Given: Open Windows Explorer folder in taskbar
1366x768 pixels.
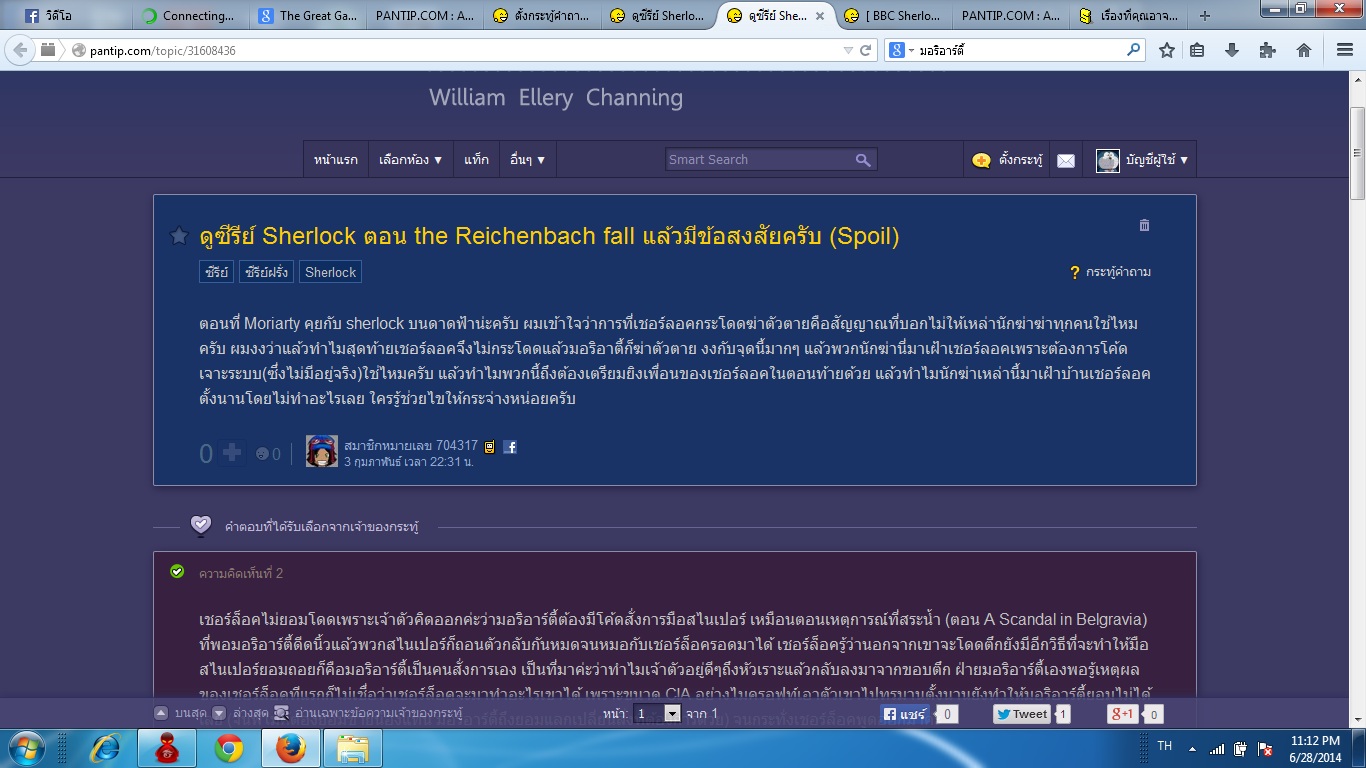Looking at the screenshot, I should 352,748.
